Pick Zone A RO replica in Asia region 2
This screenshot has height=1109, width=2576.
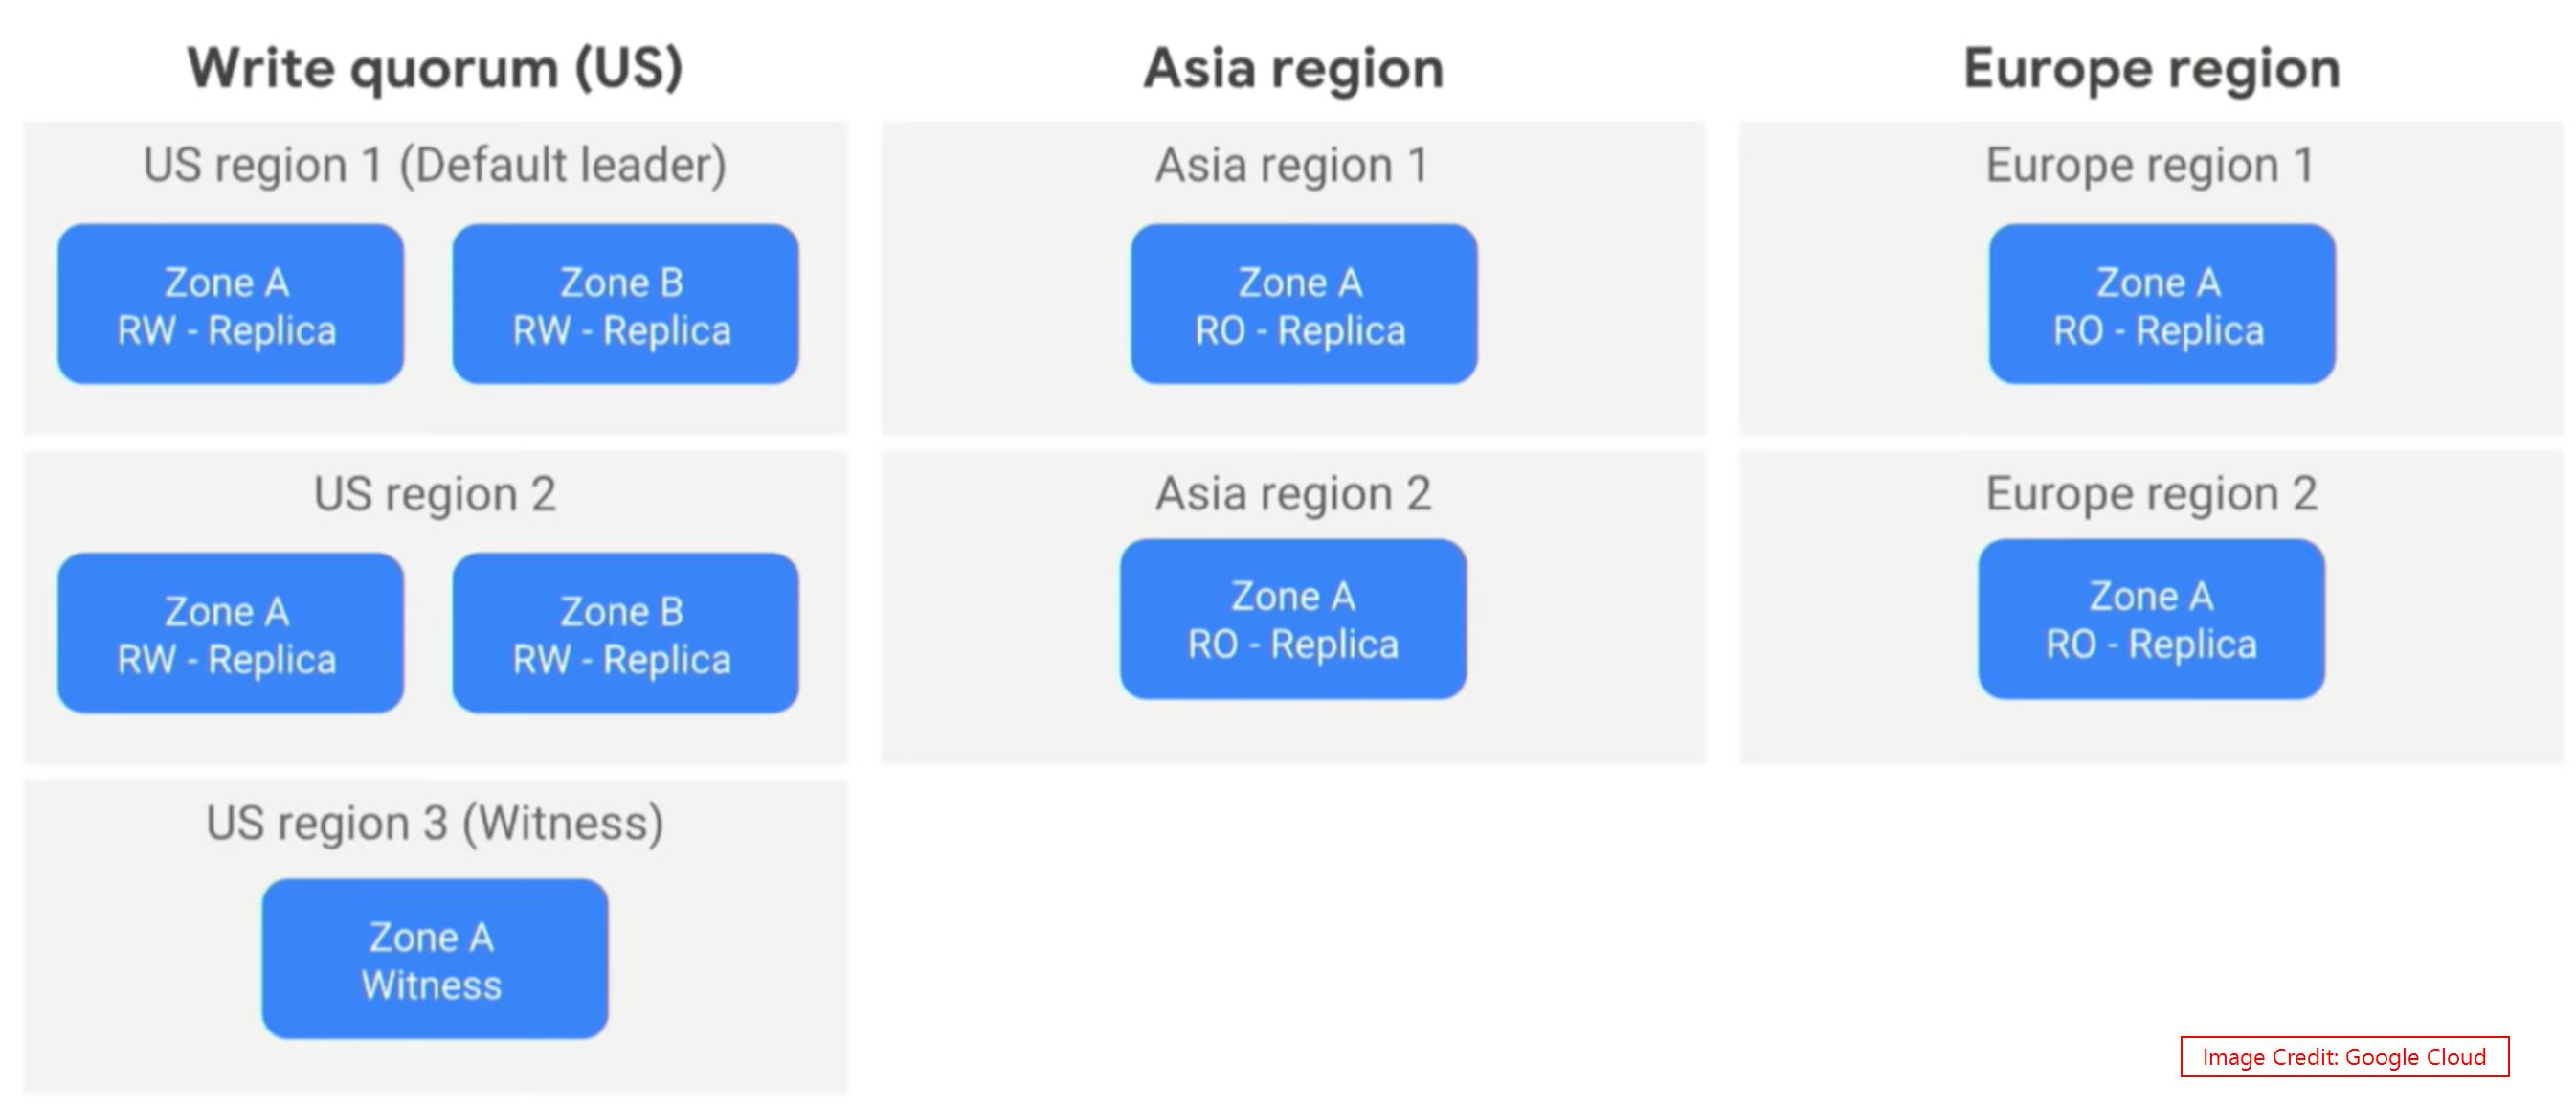tap(1293, 619)
